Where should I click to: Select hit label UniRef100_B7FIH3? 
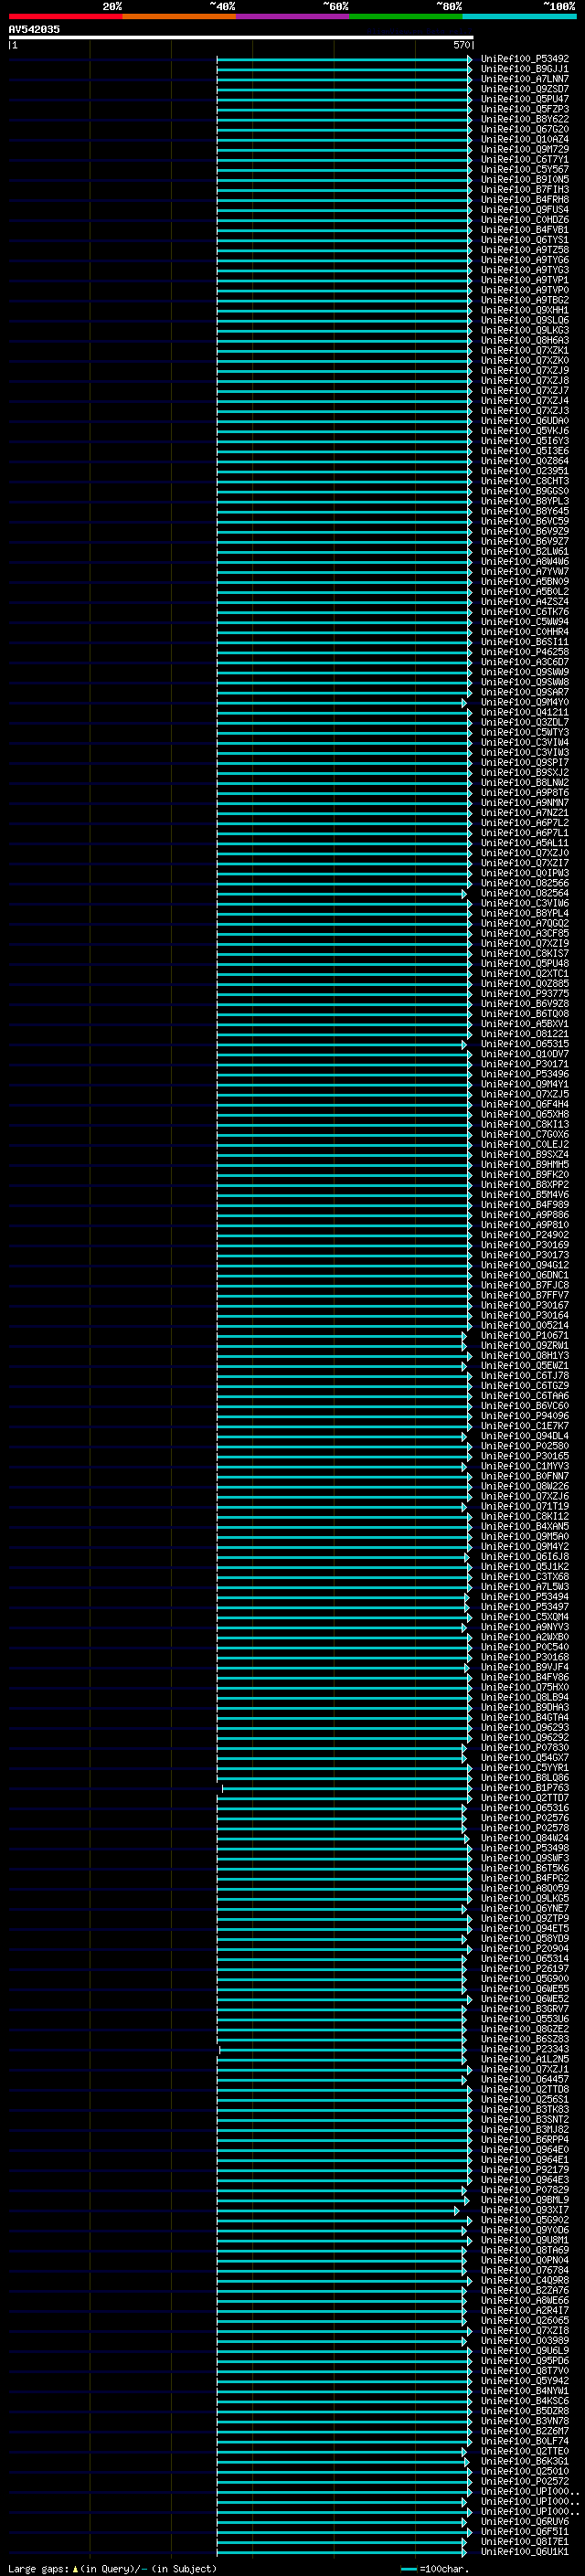click(525, 189)
